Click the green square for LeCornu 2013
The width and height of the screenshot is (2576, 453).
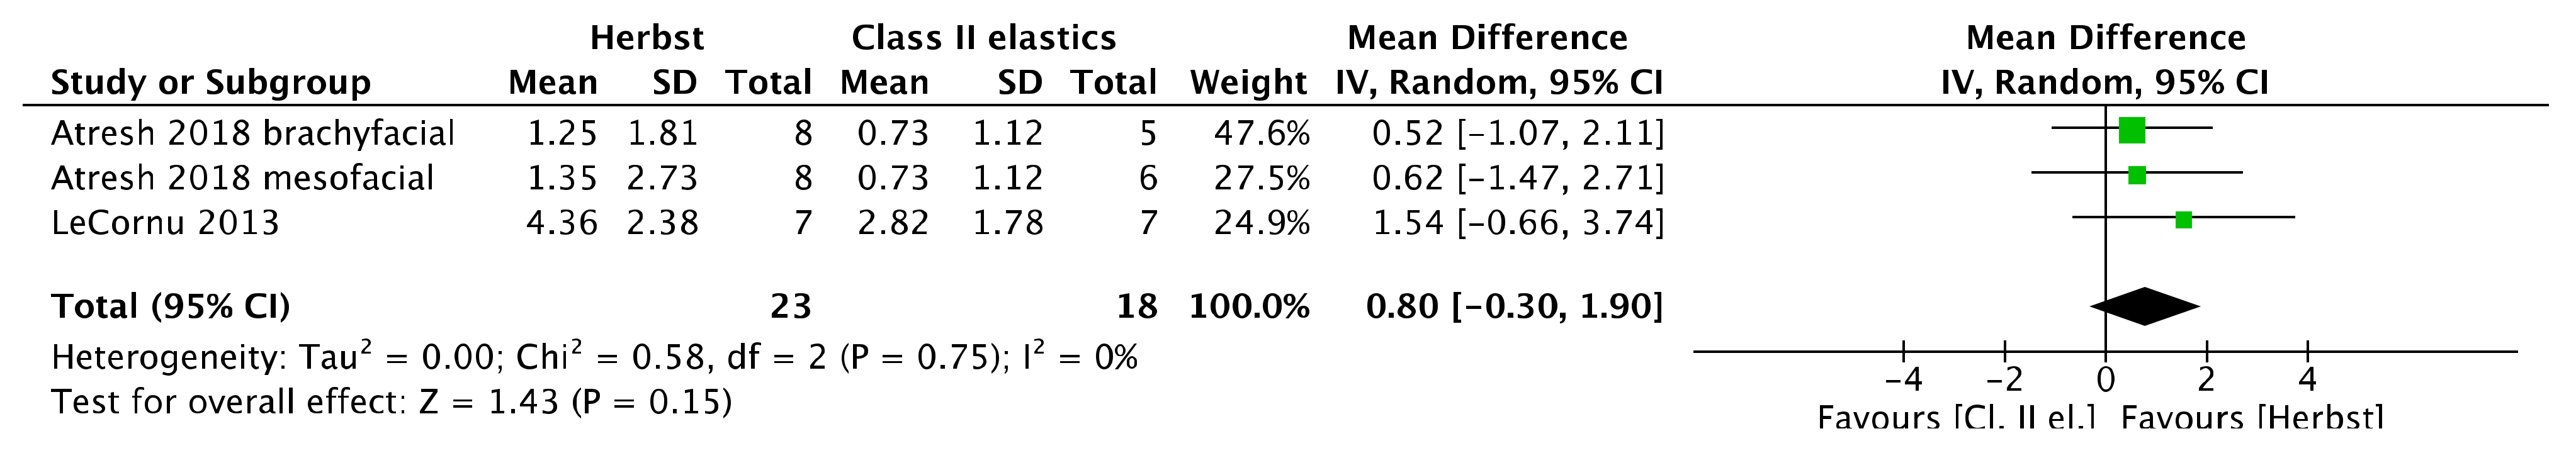[x=2183, y=220]
